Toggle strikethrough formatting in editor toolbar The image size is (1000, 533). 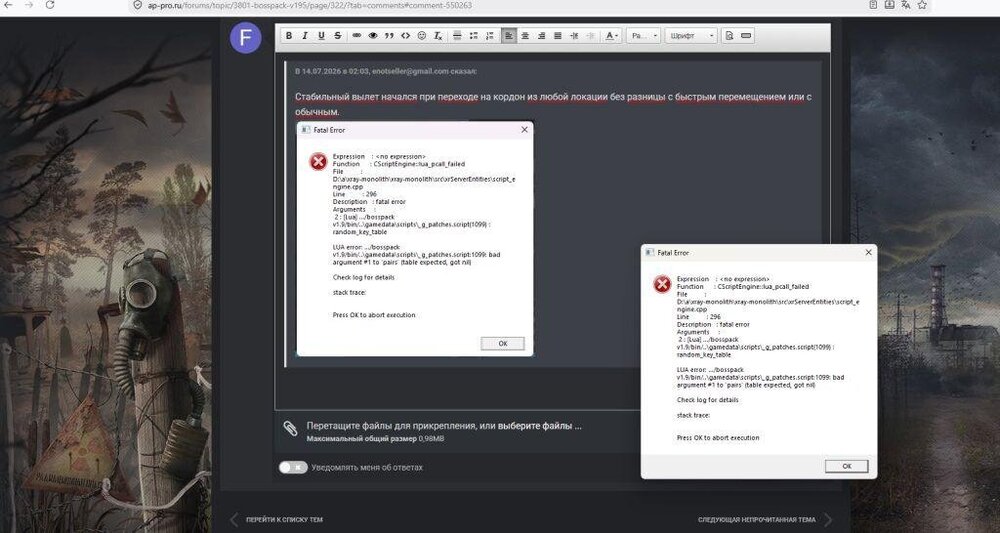(x=337, y=36)
